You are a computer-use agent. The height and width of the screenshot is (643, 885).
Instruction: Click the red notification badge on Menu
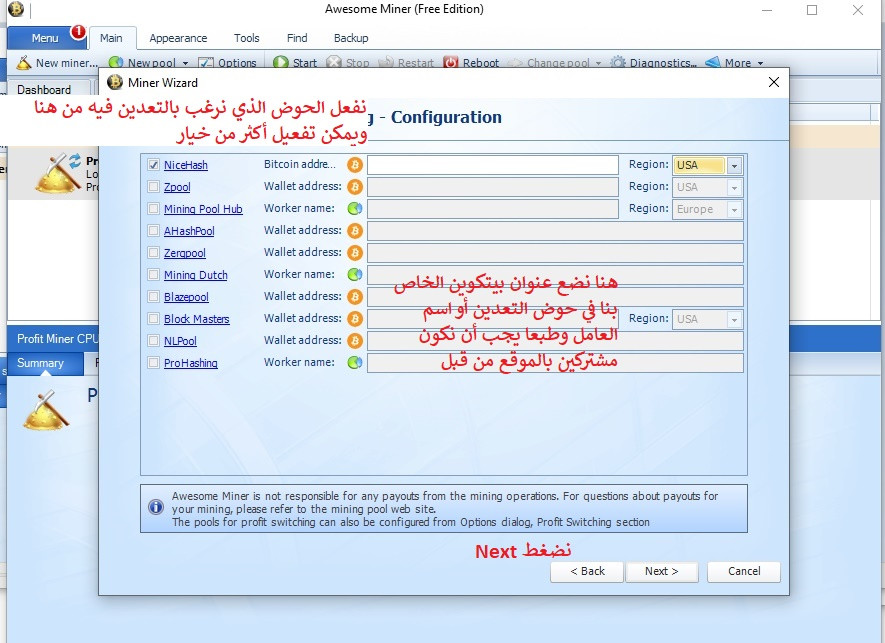[x=78, y=31]
